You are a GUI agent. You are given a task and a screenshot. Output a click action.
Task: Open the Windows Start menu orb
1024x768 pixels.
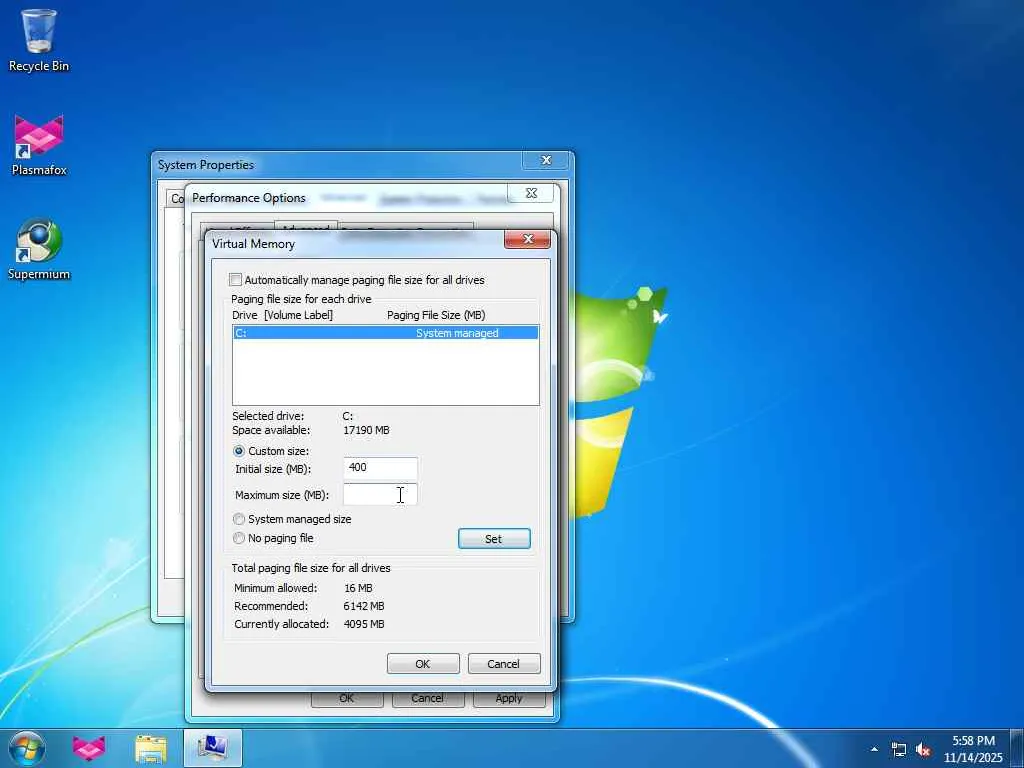(x=27, y=748)
